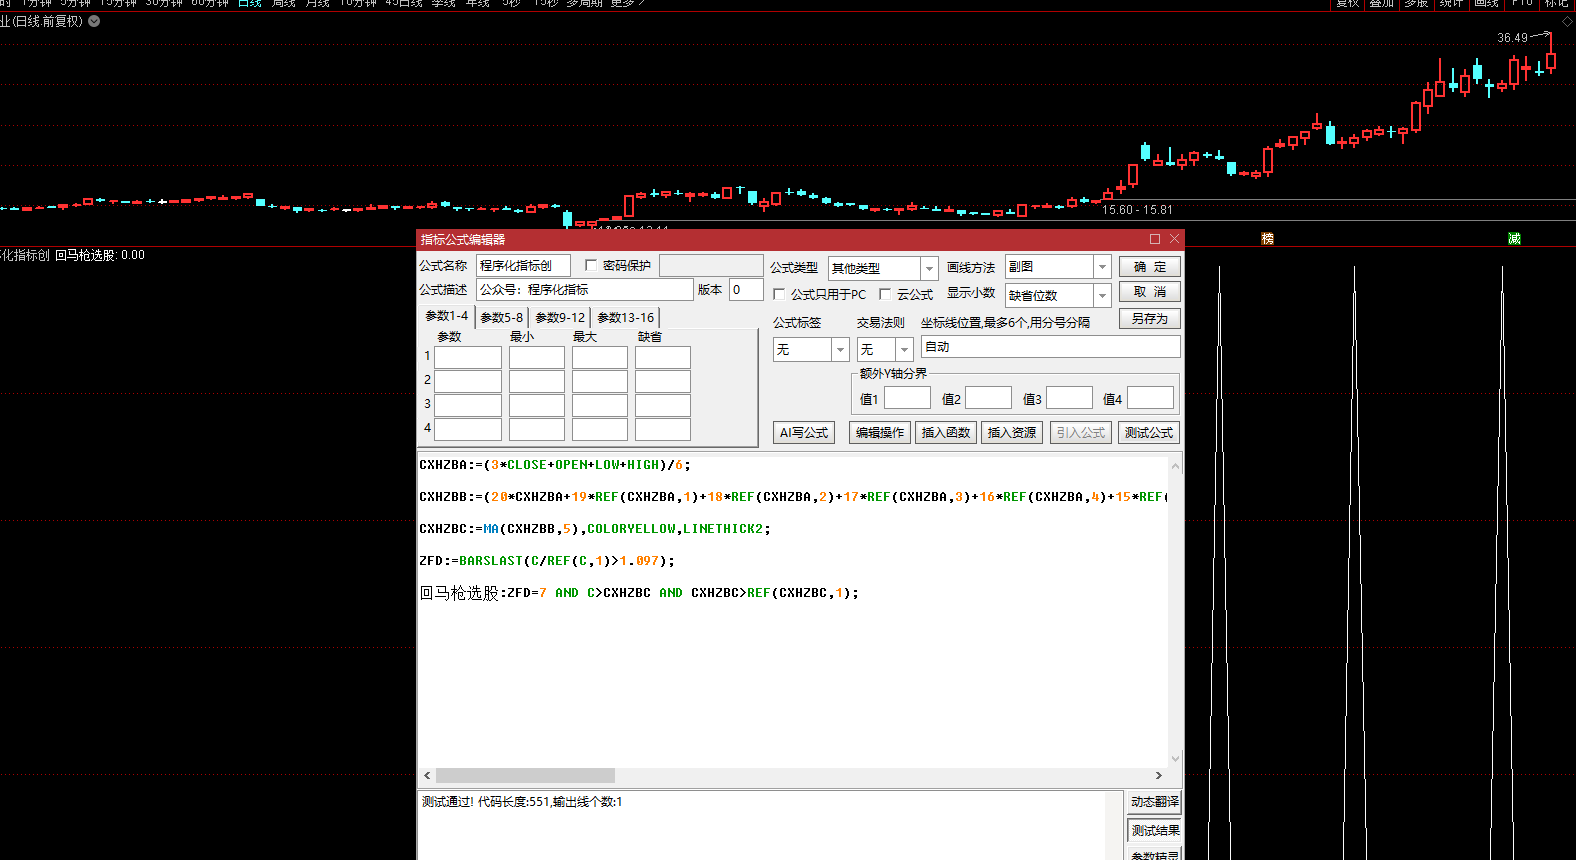Click the 另存为 button

tap(1149, 319)
